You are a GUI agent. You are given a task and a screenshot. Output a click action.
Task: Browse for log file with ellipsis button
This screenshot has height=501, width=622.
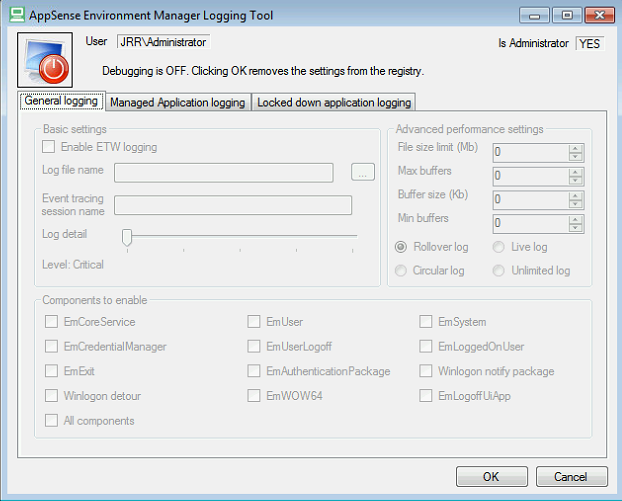tap(363, 172)
